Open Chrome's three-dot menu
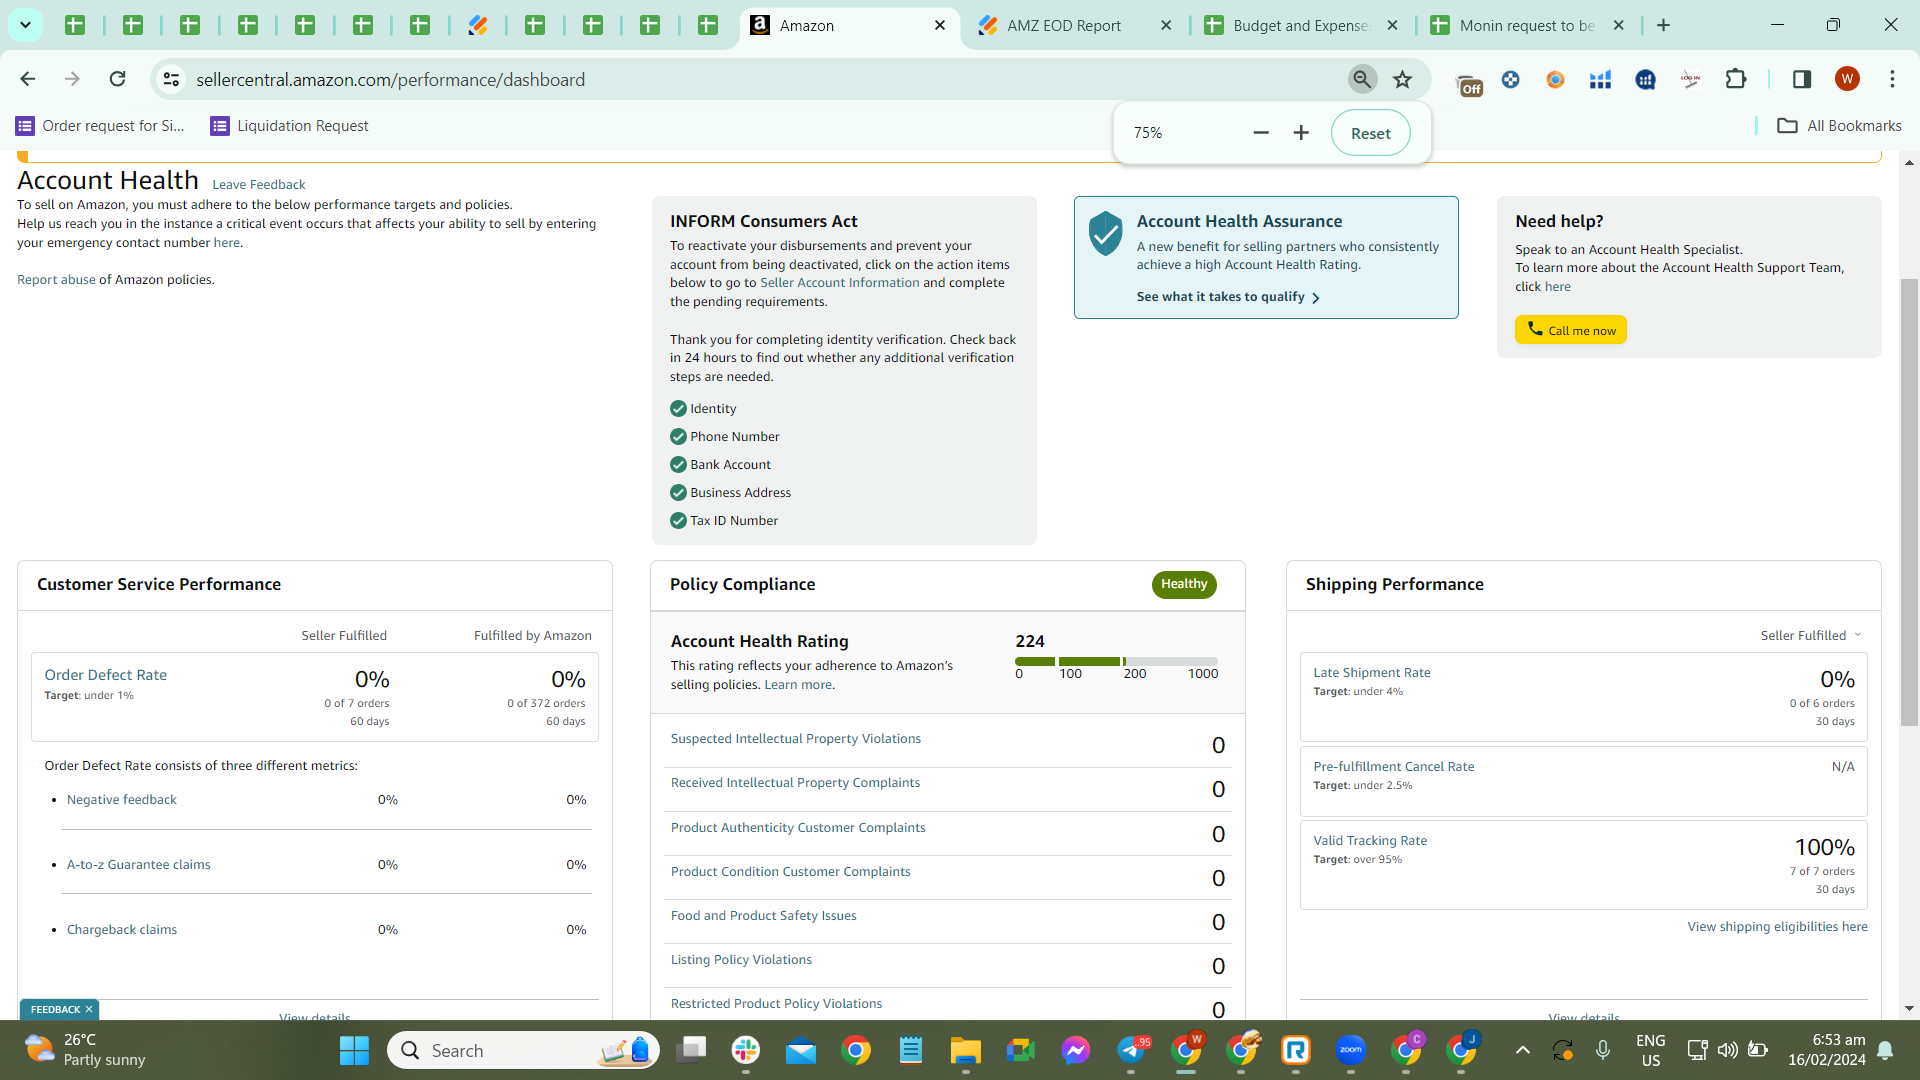The width and height of the screenshot is (1920, 1080). [1892, 79]
